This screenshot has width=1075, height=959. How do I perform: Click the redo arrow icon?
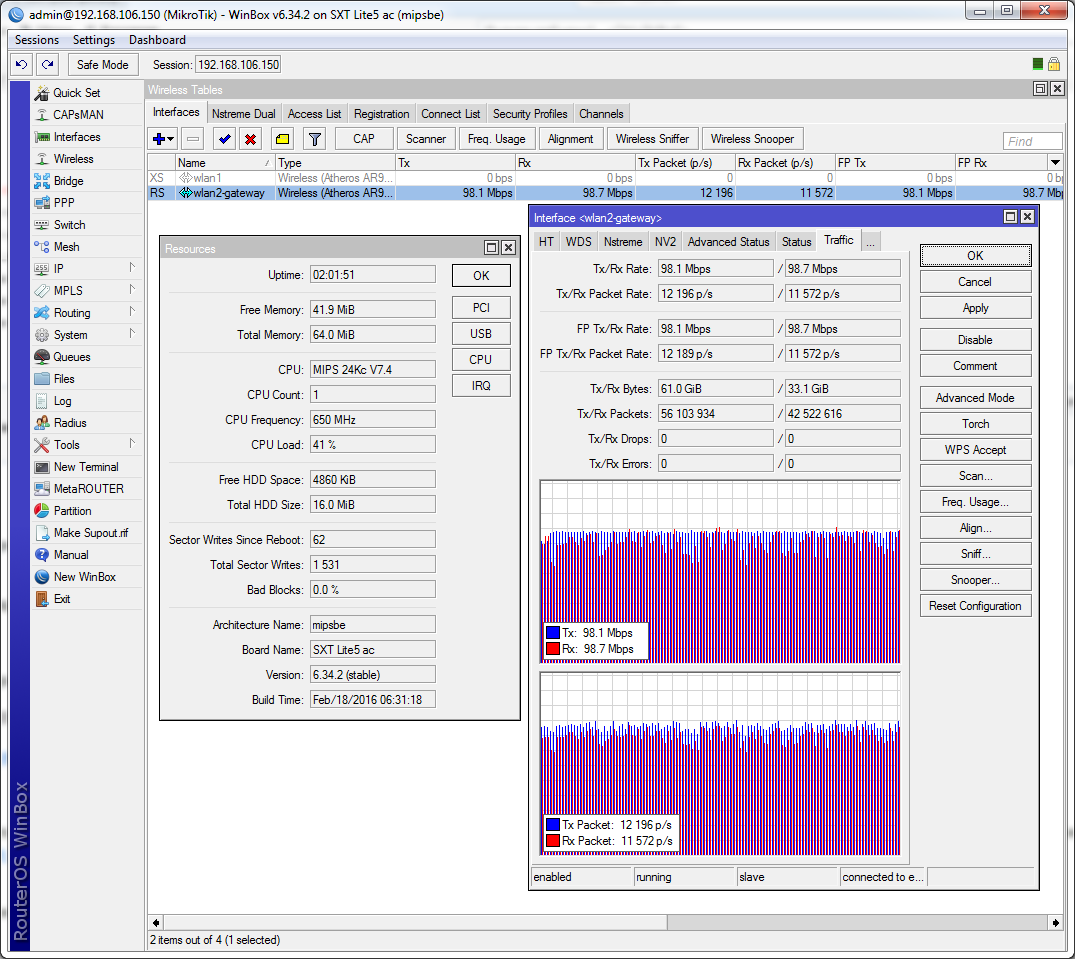tap(47, 64)
